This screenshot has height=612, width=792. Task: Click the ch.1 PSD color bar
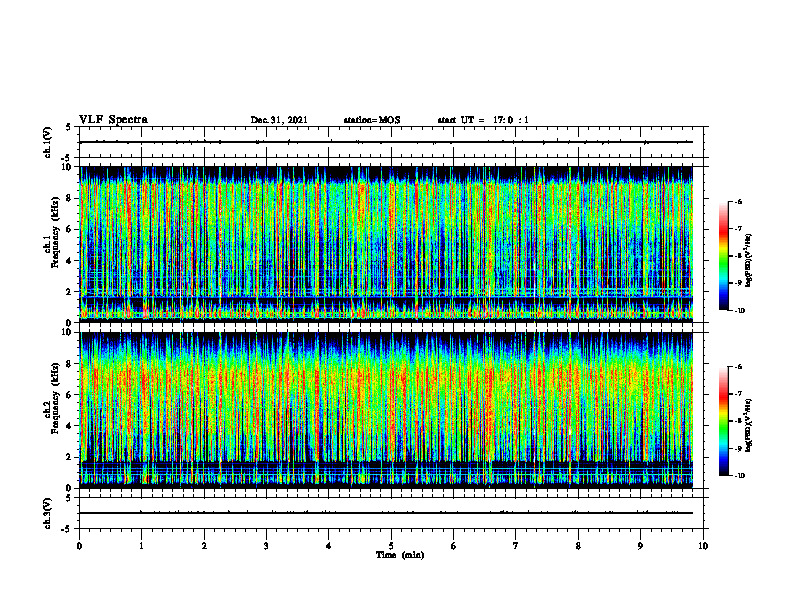point(723,256)
